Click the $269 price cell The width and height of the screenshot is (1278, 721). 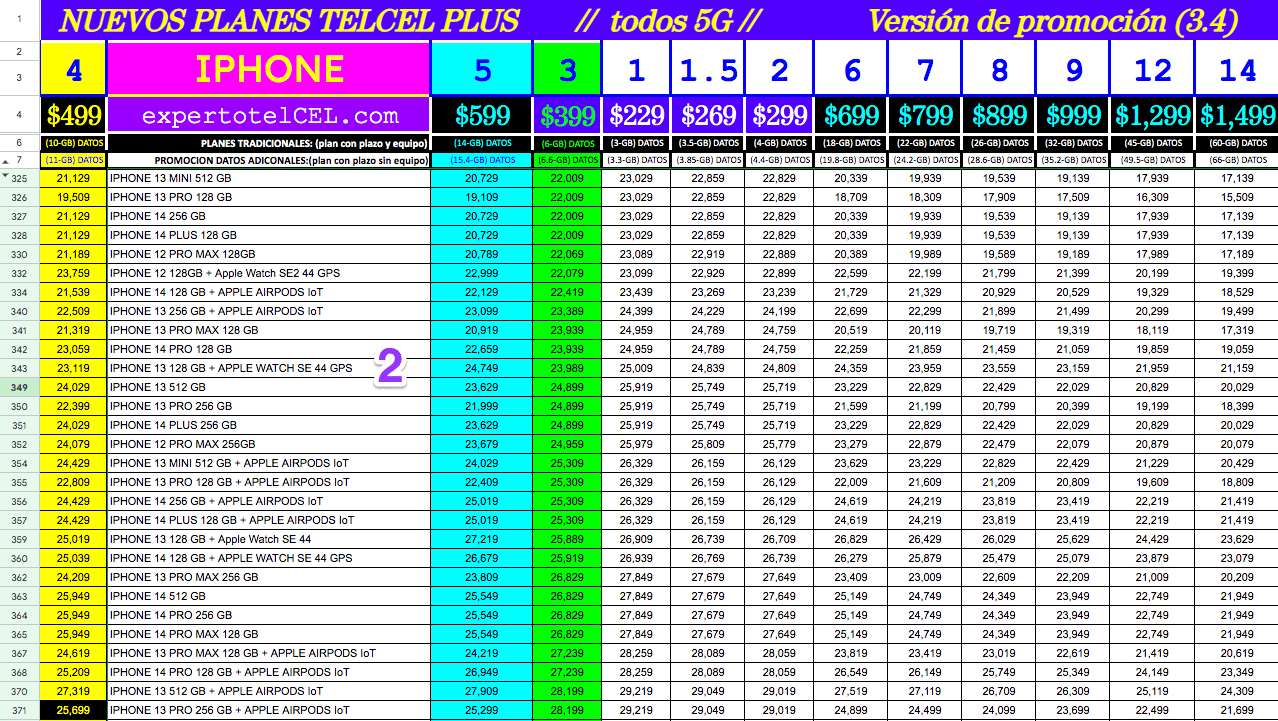click(708, 116)
